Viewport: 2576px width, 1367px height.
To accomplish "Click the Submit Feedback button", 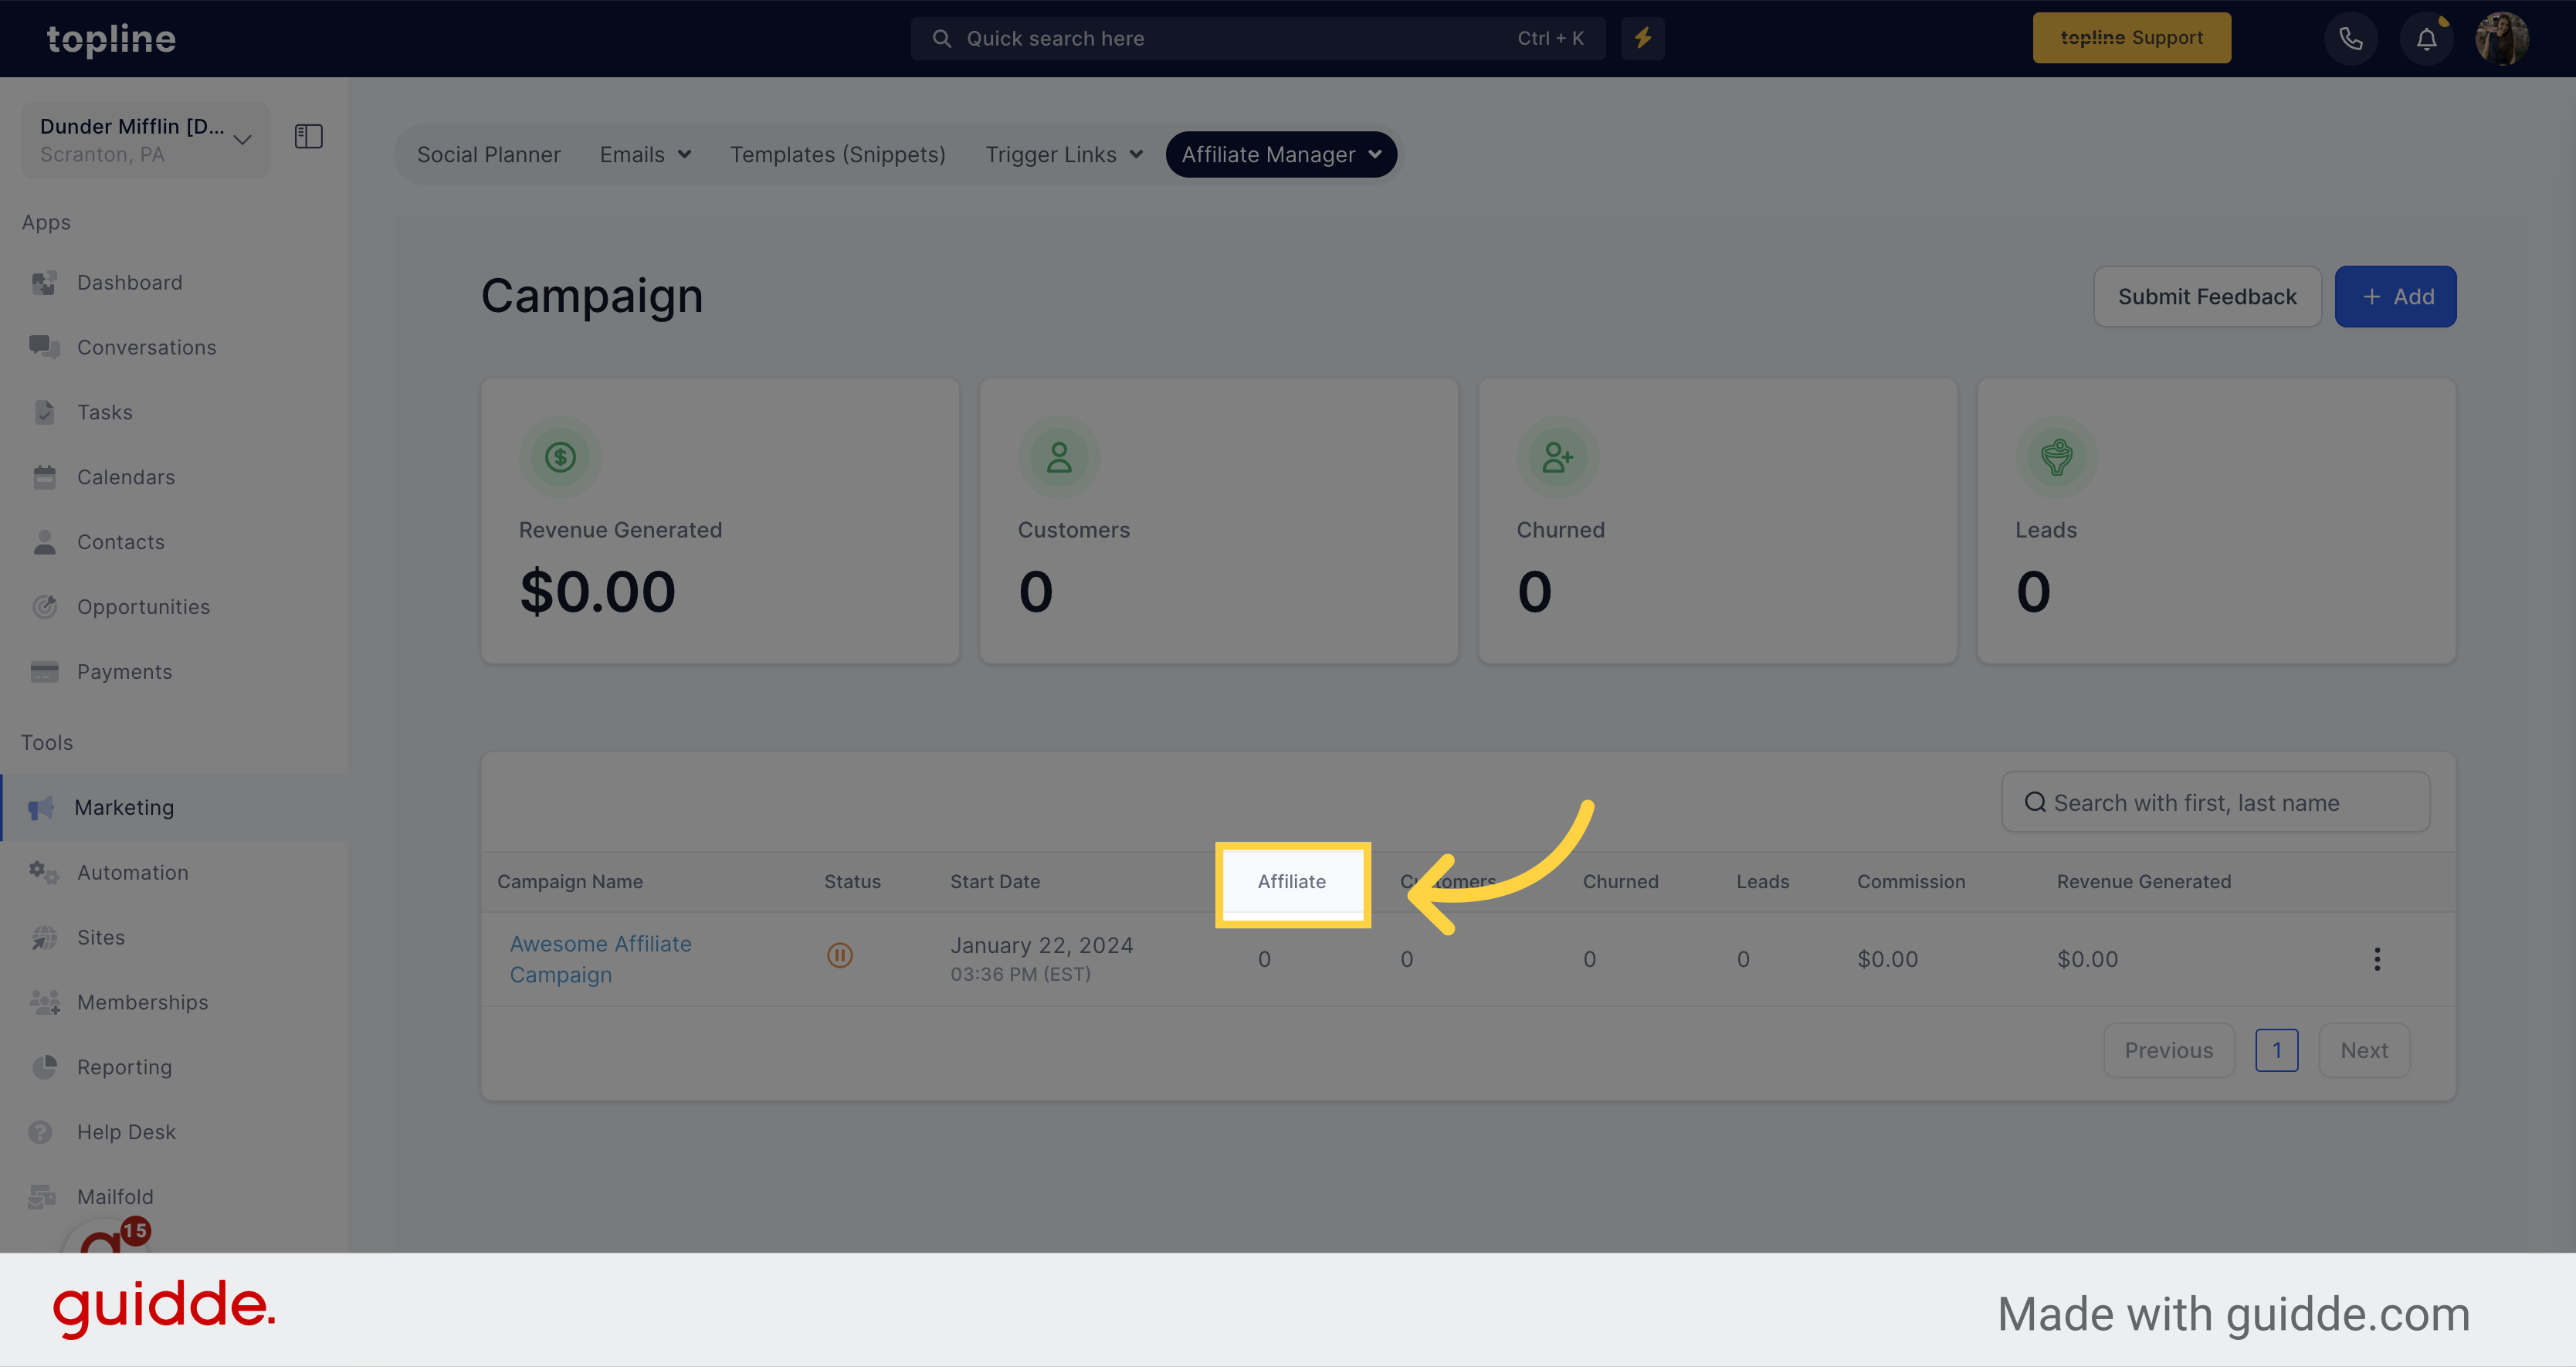I will click(x=2207, y=296).
